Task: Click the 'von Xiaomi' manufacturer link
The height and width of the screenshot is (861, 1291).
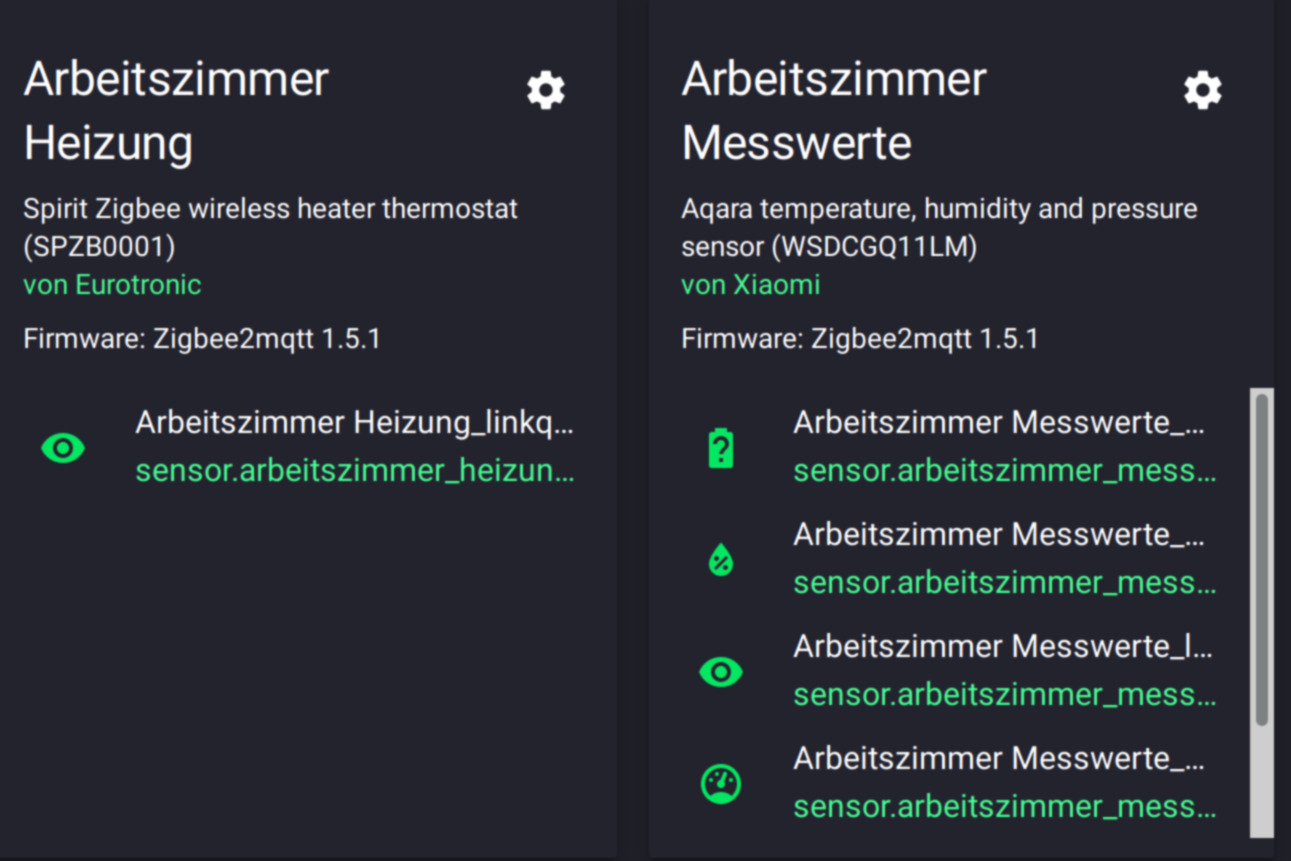Action: [750, 285]
